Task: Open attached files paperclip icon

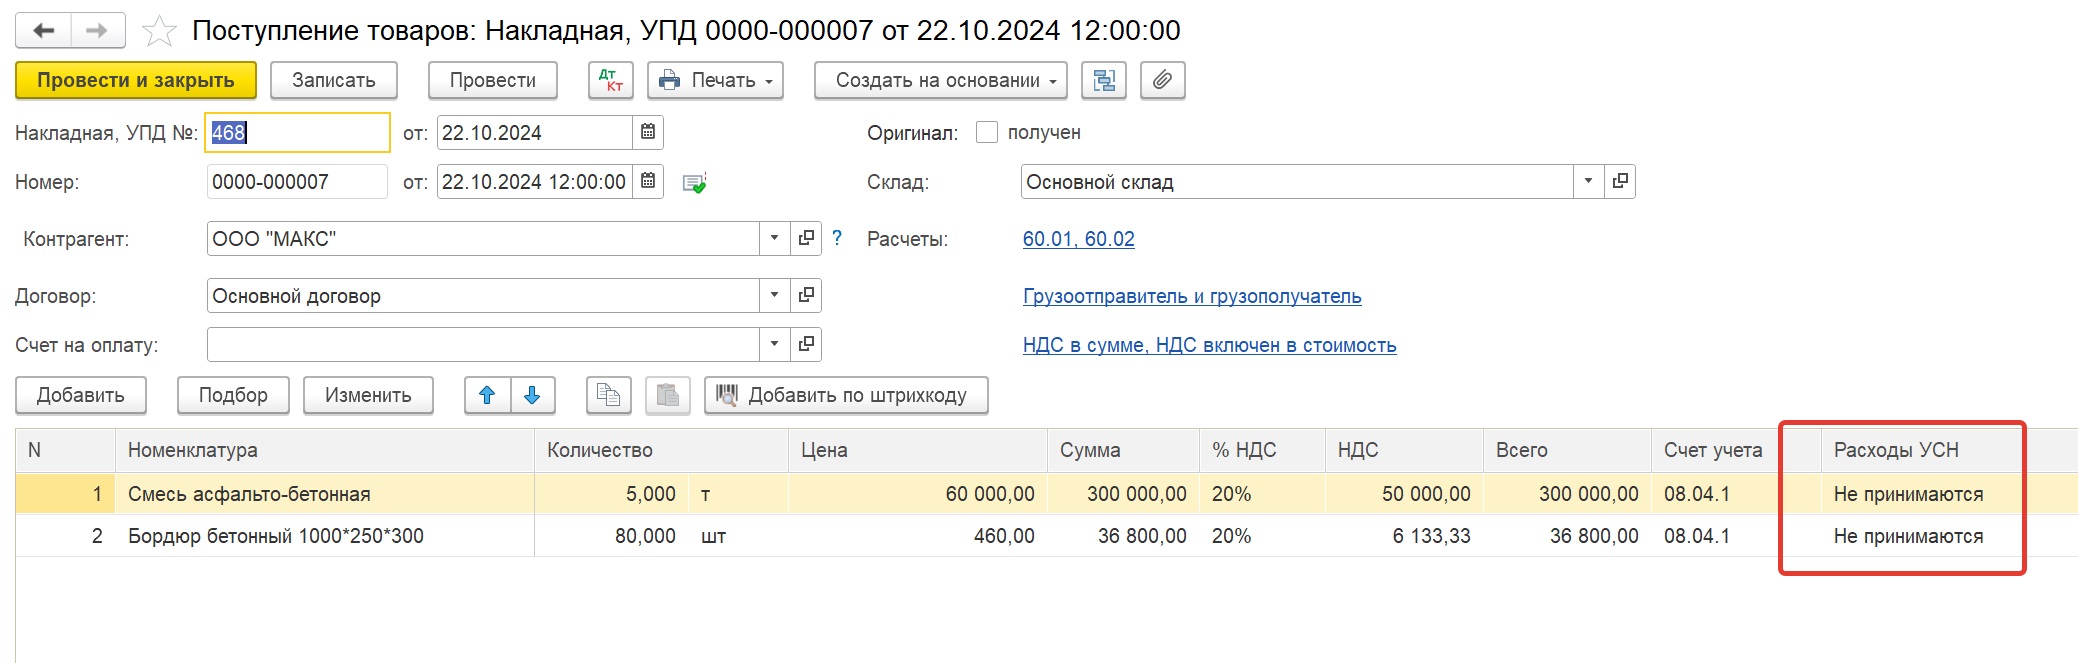Action: [x=1162, y=80]
